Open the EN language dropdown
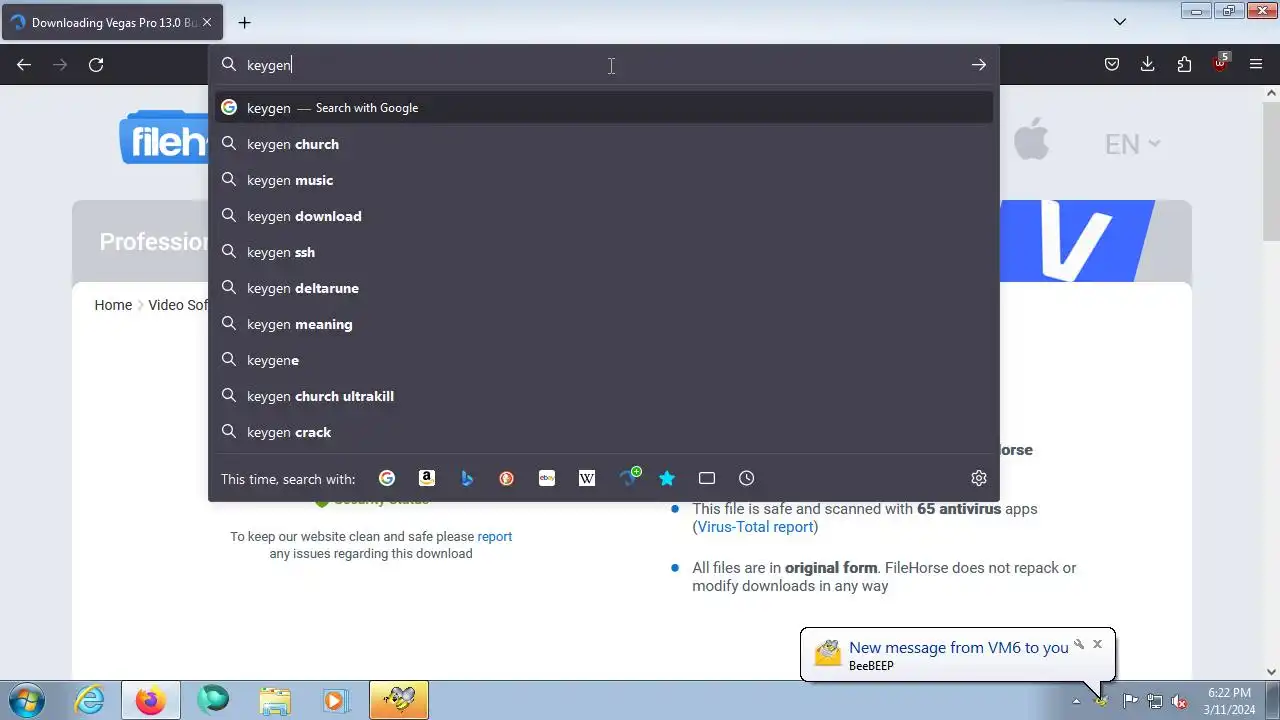Screen dimensions: 1280x720 1132,144
